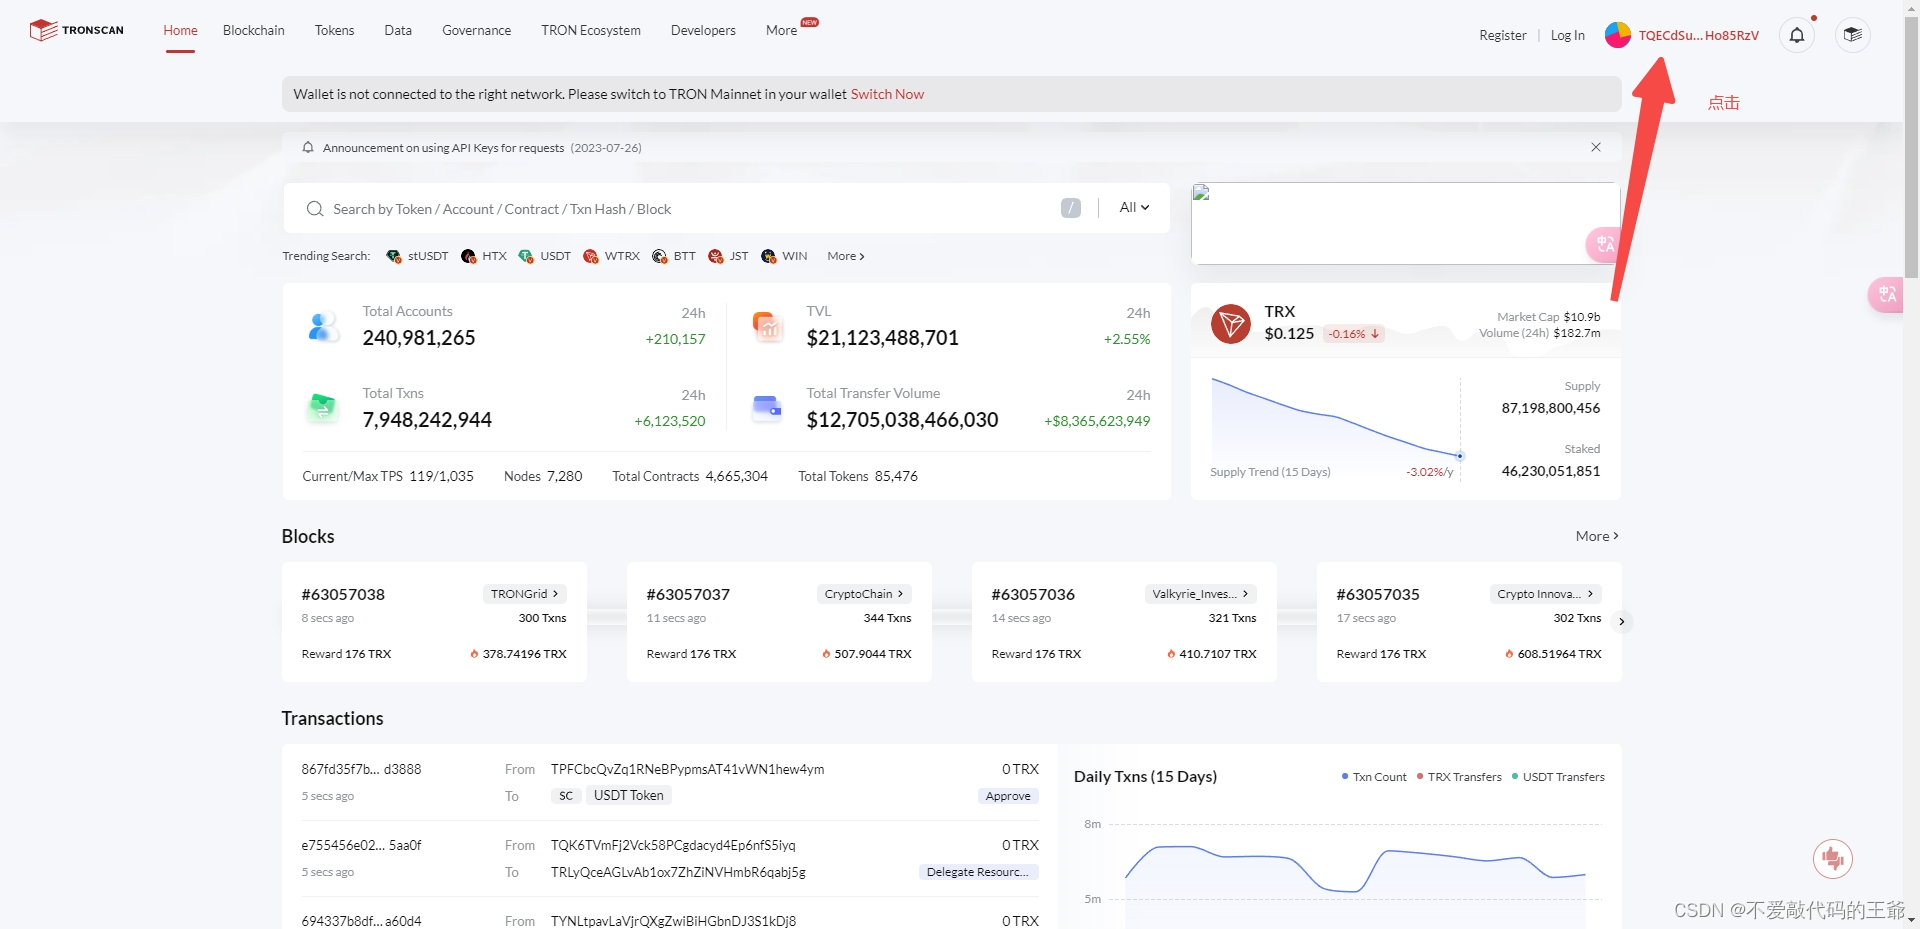The height and width of the screenshot is (929, 1920).
Task: Open address TPFCbcQvZq1RNeBPypmsAT41vWN1hew4ym
Action: click(x=687, y=770)
